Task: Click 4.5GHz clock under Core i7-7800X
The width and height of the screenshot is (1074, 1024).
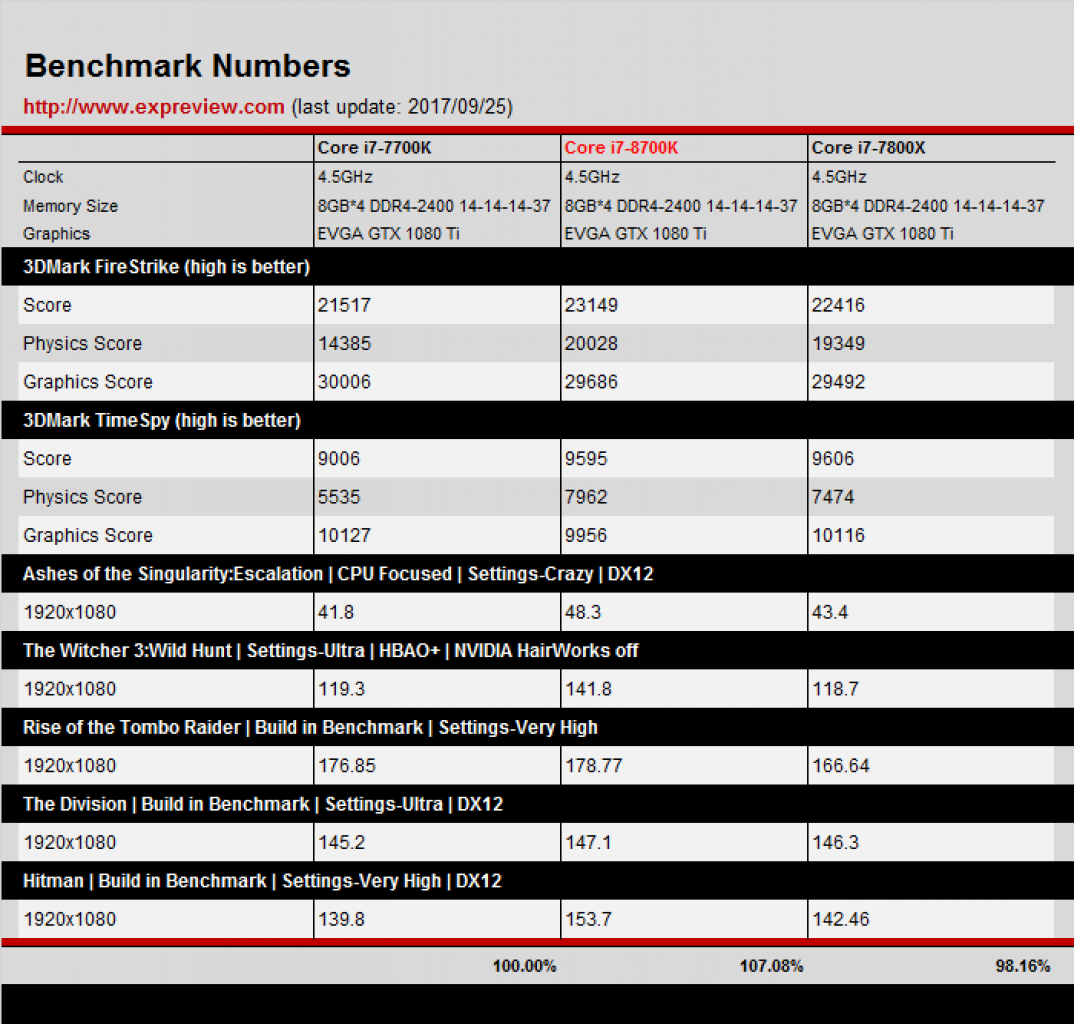Action: 839,177
